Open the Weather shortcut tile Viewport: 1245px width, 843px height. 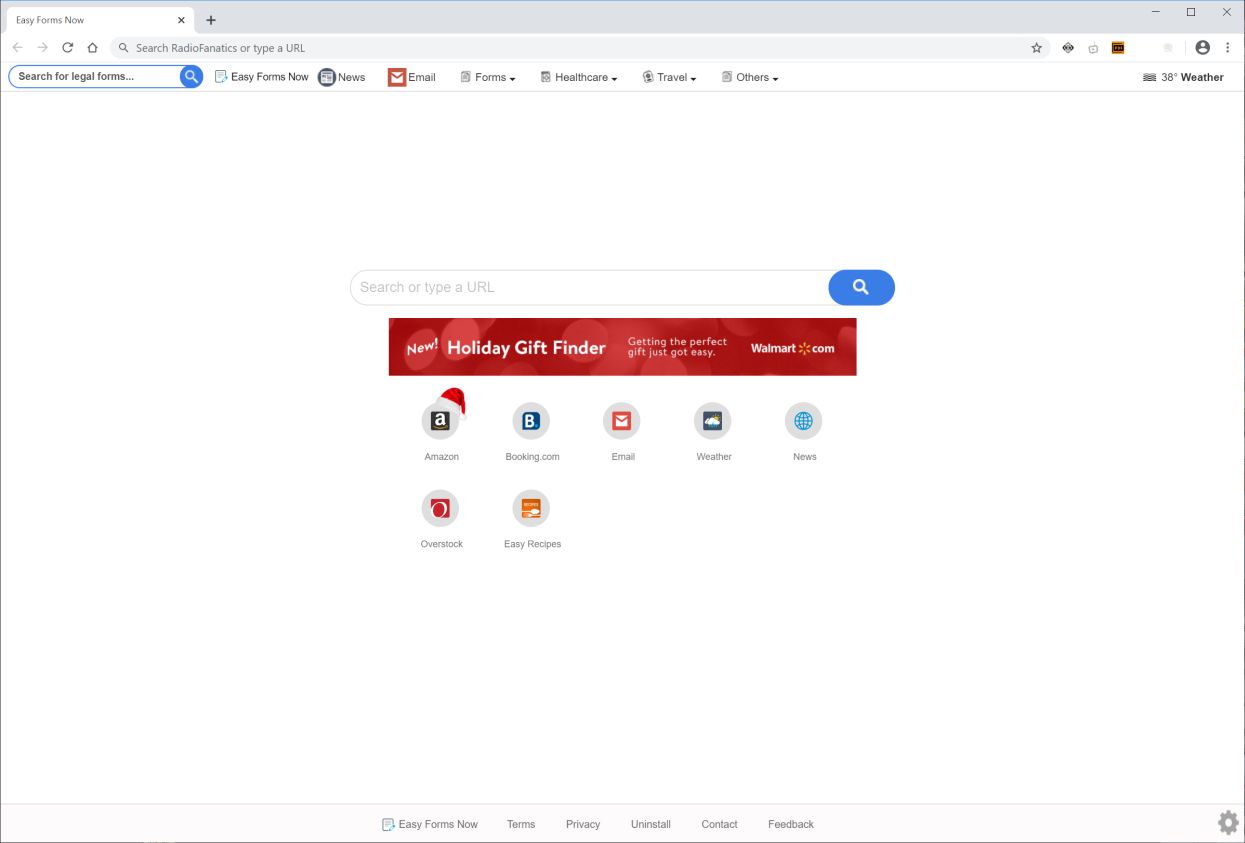pyautogui.click(x=713, y=421)
